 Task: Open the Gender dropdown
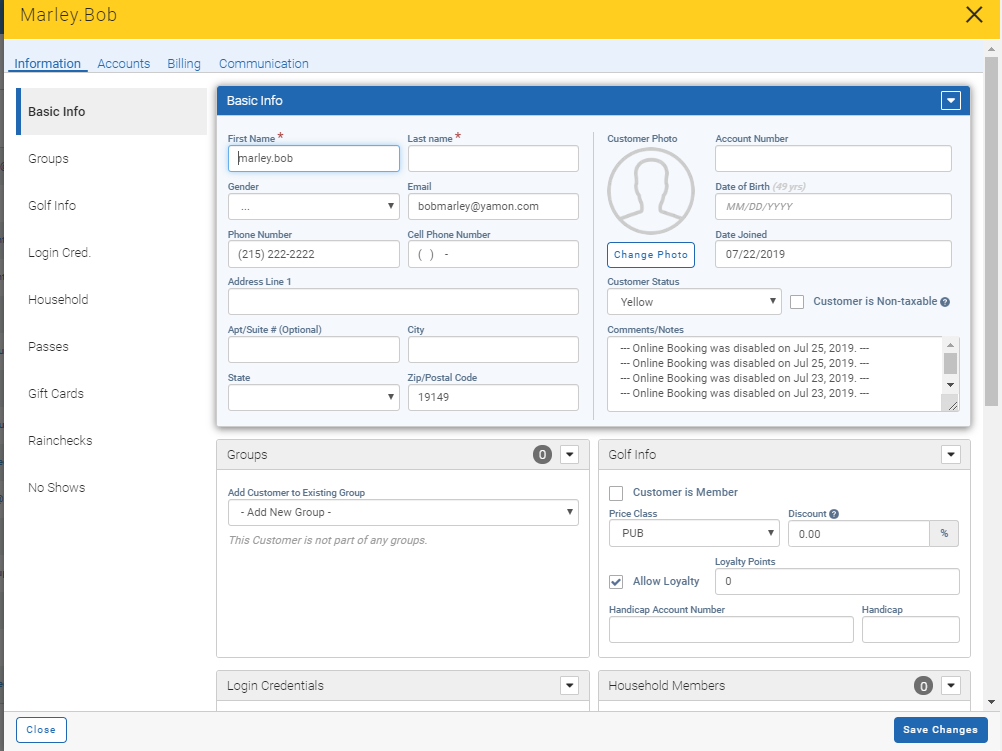point(314,206)
